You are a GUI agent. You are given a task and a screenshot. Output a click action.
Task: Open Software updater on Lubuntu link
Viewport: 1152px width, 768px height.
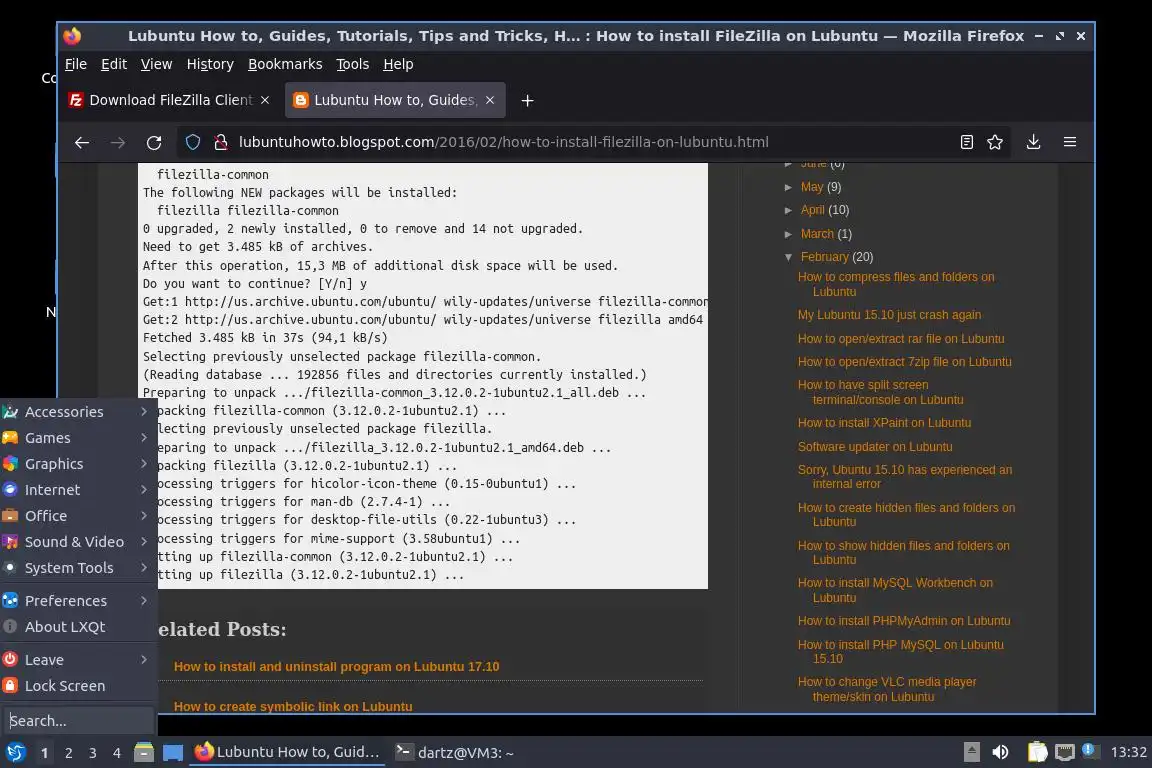pos(874,447)
